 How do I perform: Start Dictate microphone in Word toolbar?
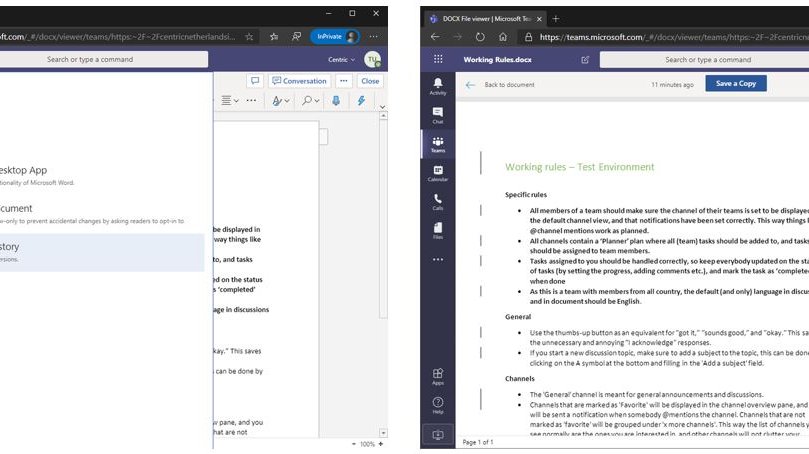336,101
